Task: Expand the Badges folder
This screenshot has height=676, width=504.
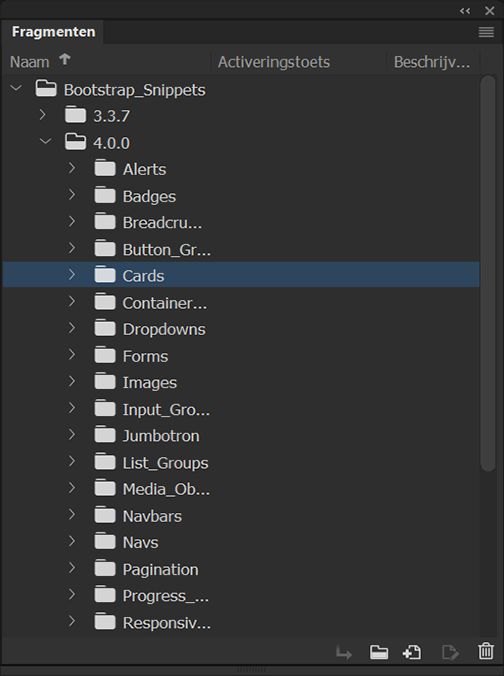Action: [x=72, y=195]
